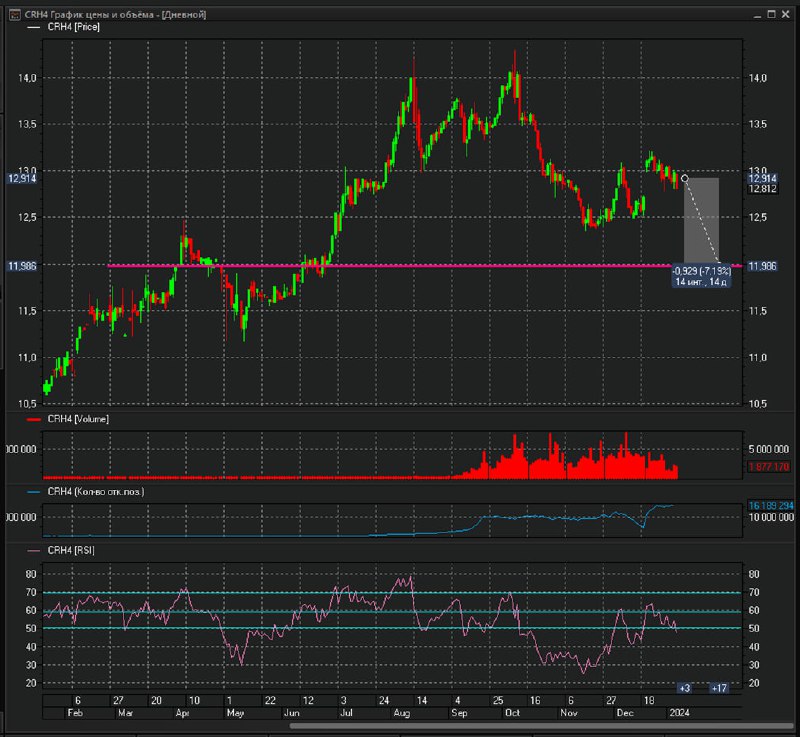The width and height of the screenshot is (800, 737).
Task: Click the red swatch beside CRH4 [Volume]
Action: (34, 420)
